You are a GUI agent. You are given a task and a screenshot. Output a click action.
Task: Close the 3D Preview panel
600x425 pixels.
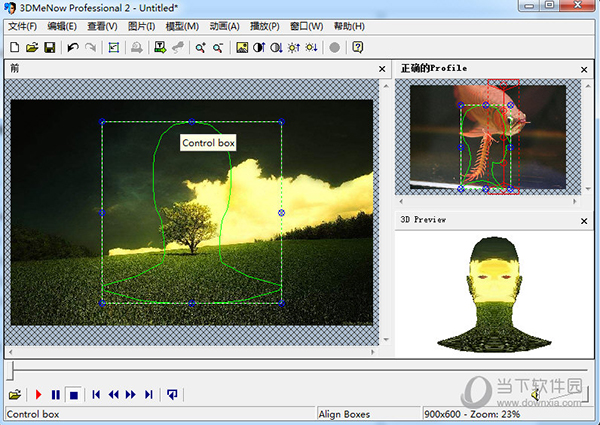[584, 221]
